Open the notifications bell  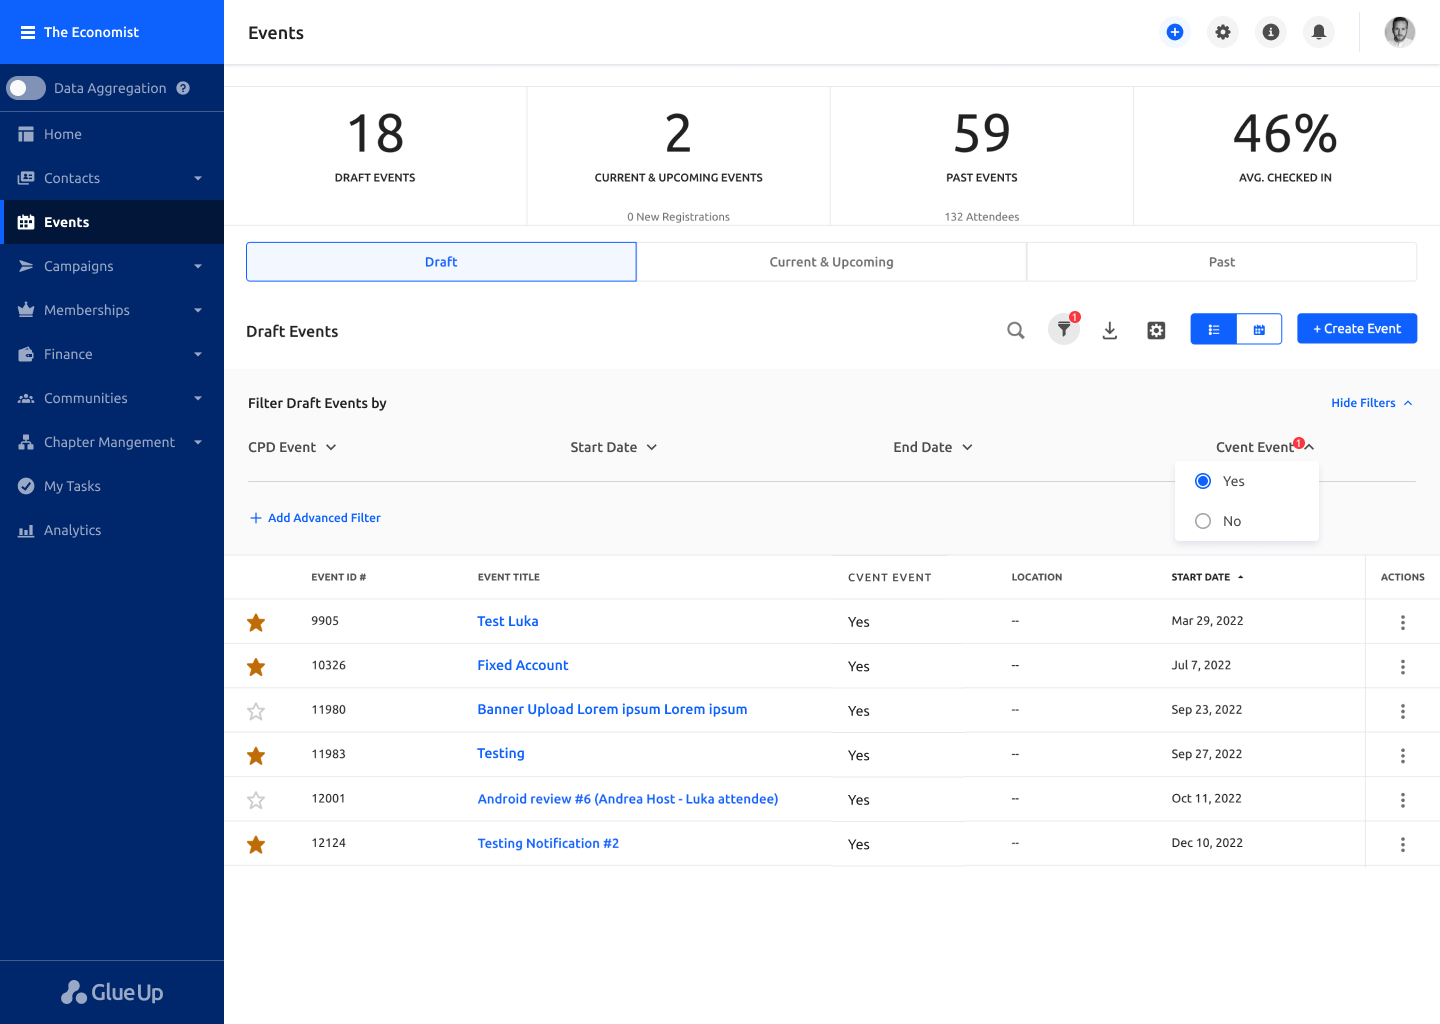(x=1318, y=31)
